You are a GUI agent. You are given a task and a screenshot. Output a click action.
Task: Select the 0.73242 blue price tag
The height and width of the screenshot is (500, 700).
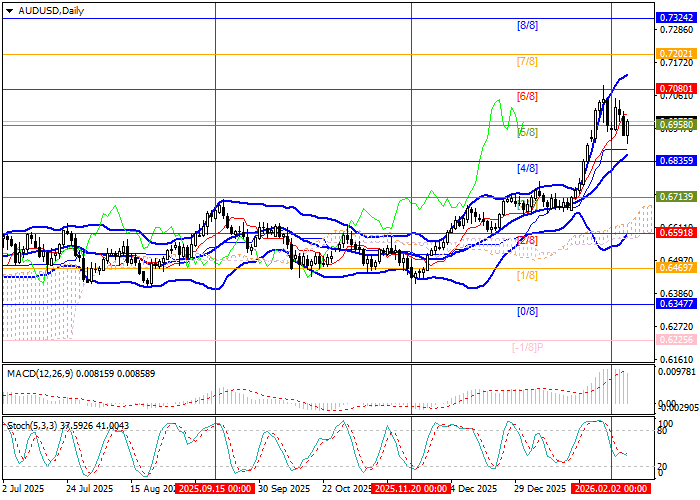(x=677, y=18)
